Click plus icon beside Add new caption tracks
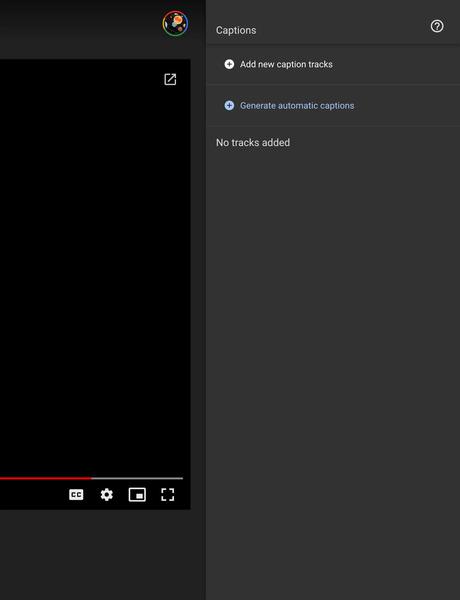This screenshot has height=600, width=460. (229, 64)
